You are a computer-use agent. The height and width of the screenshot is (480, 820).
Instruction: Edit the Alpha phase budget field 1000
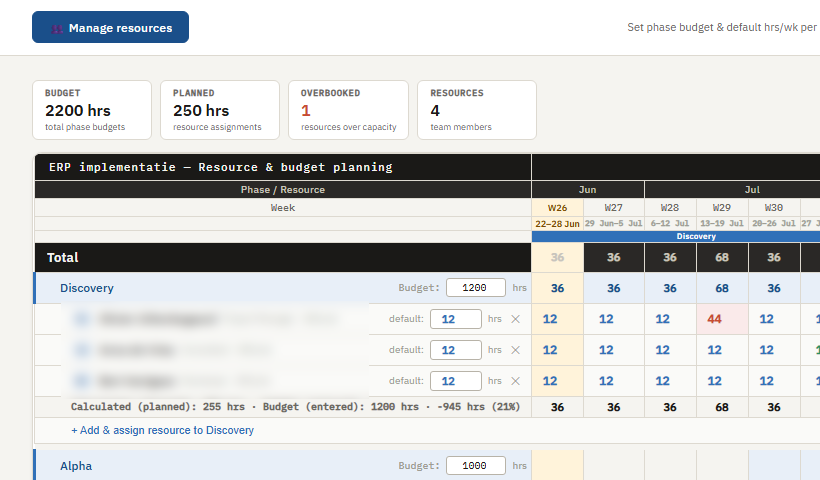[475, 465]
